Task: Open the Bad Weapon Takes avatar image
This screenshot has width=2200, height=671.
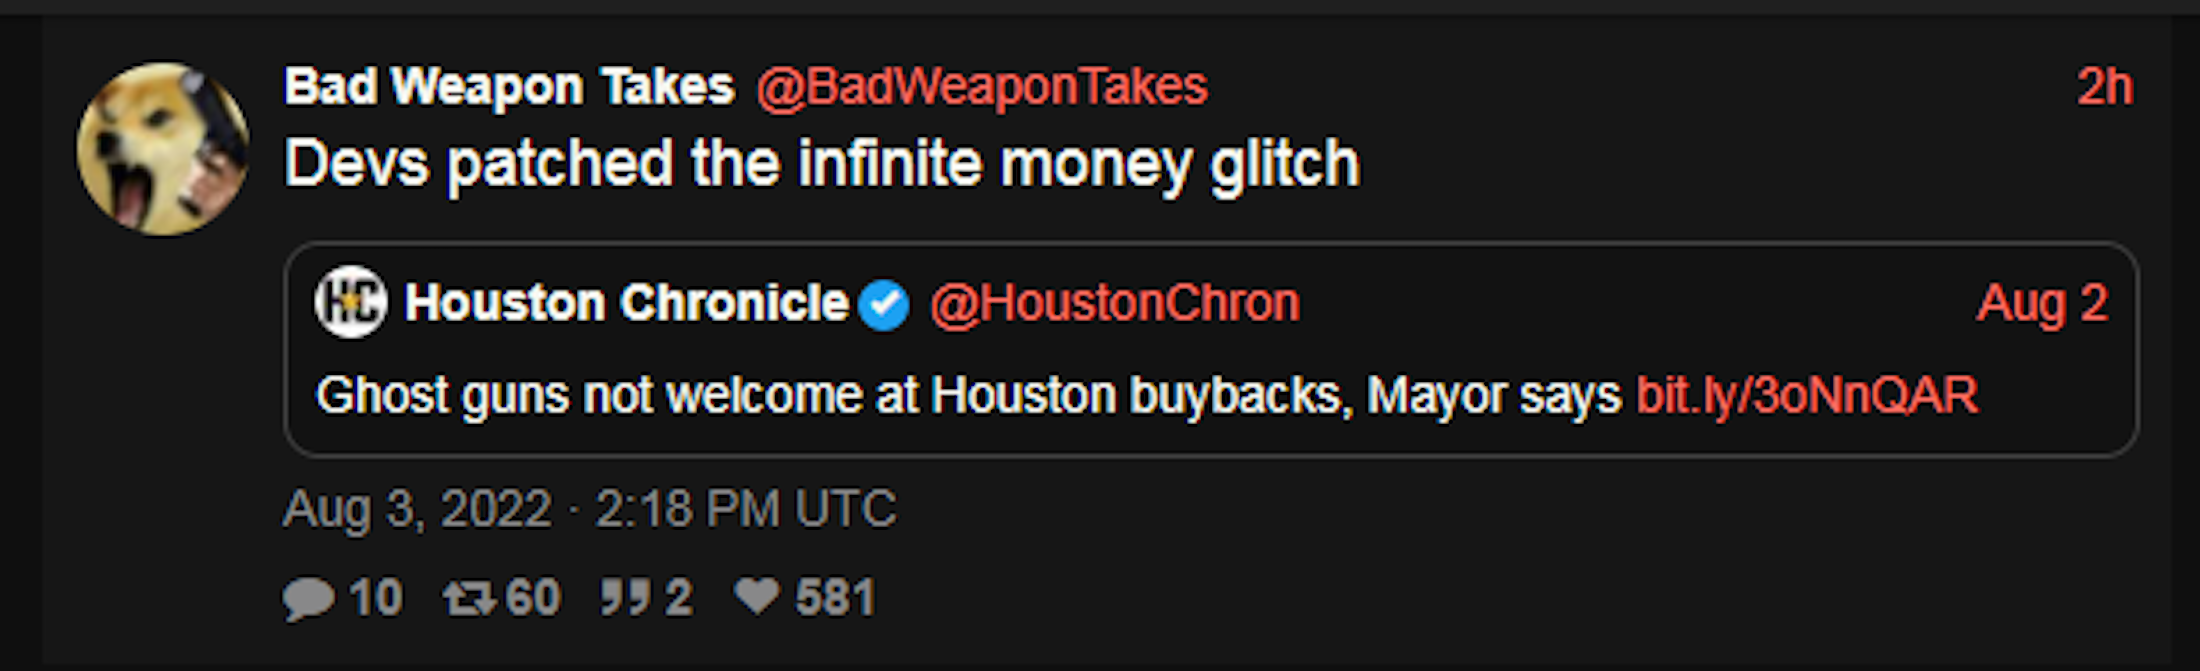Action: (x=163, y=150)
